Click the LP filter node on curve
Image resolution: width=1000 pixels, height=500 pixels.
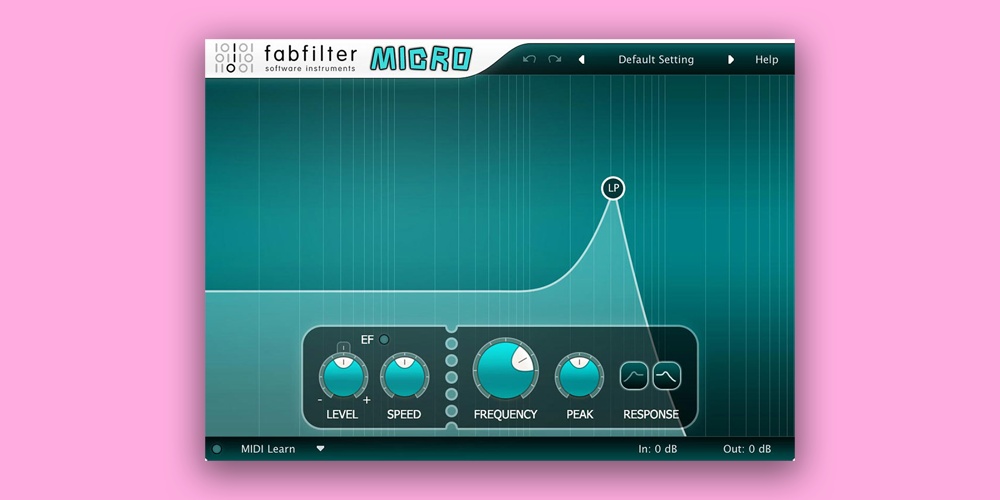[613, 188]
